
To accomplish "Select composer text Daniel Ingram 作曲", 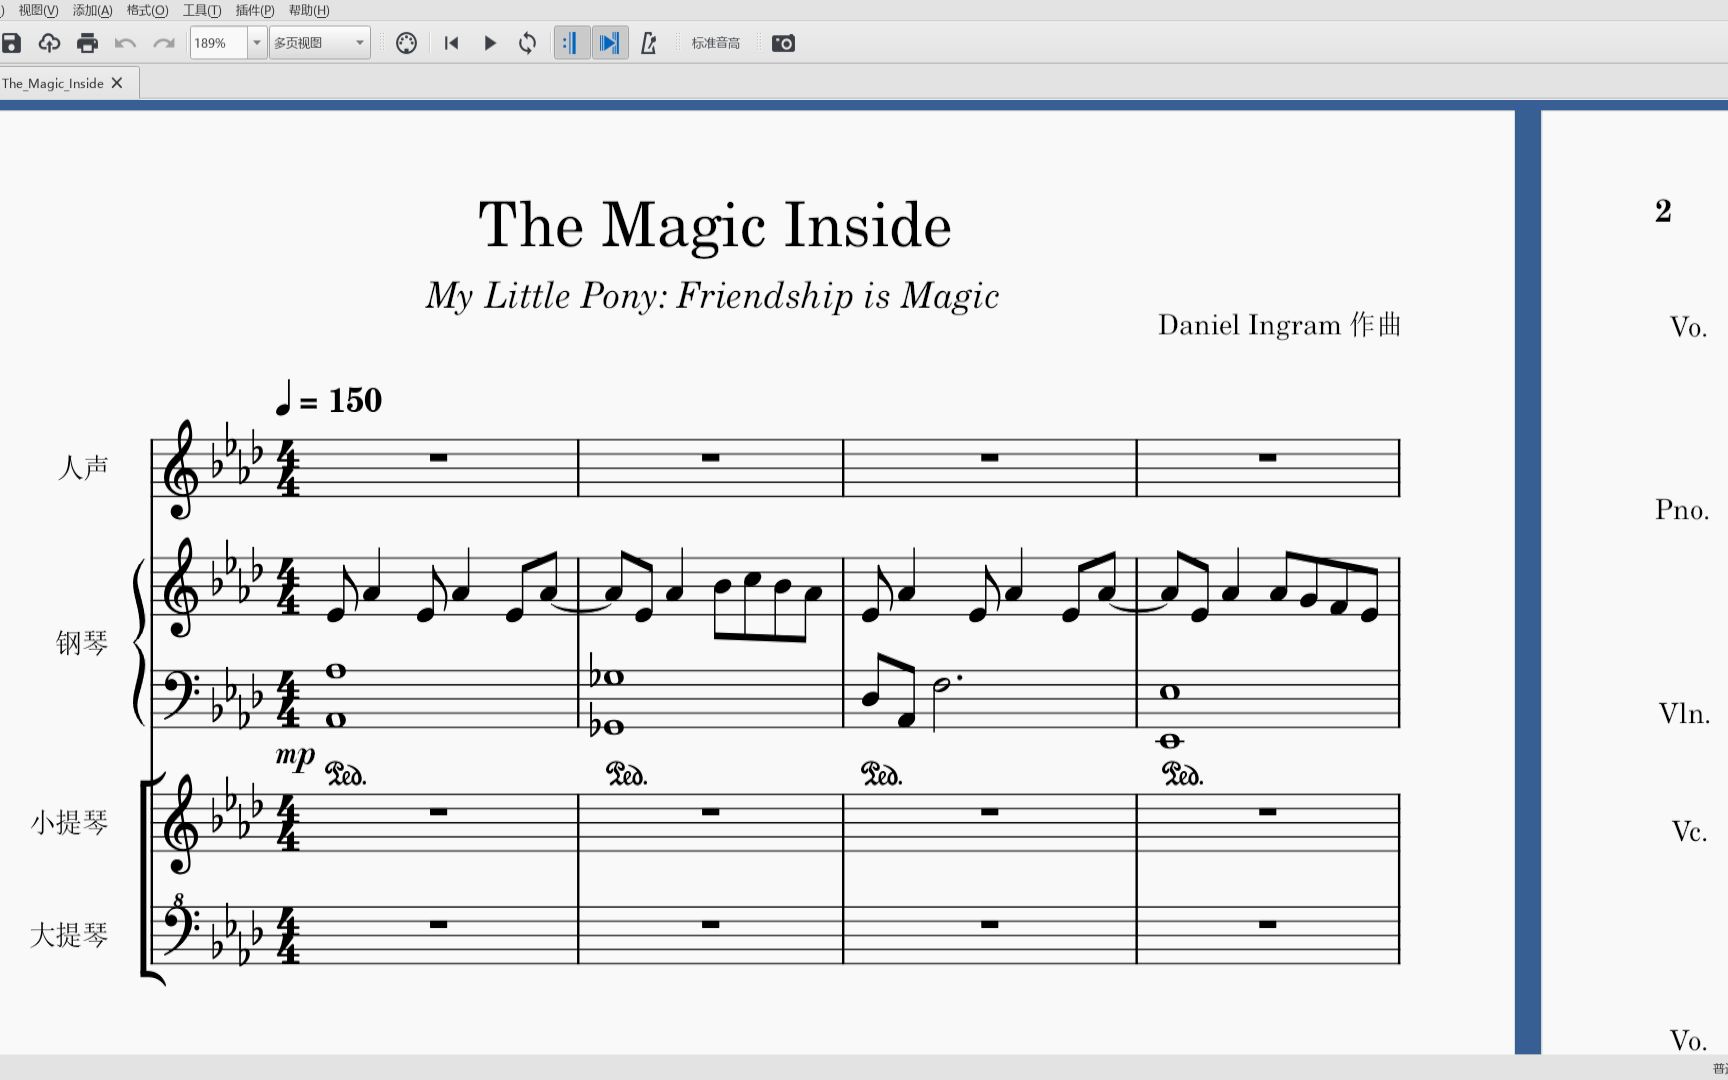I will [1279, 325].
